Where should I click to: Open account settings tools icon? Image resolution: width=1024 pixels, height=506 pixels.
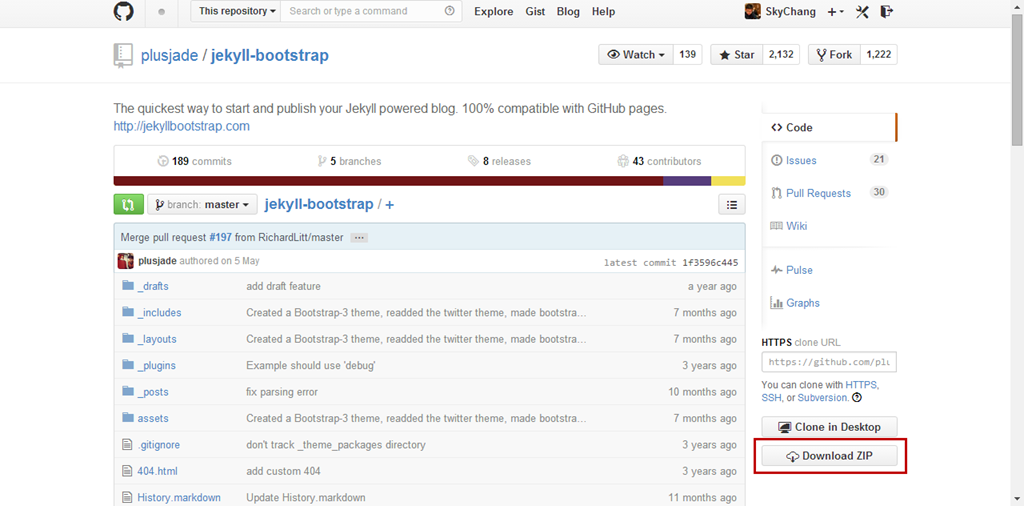pyautogui.click(x=862, y=11)
